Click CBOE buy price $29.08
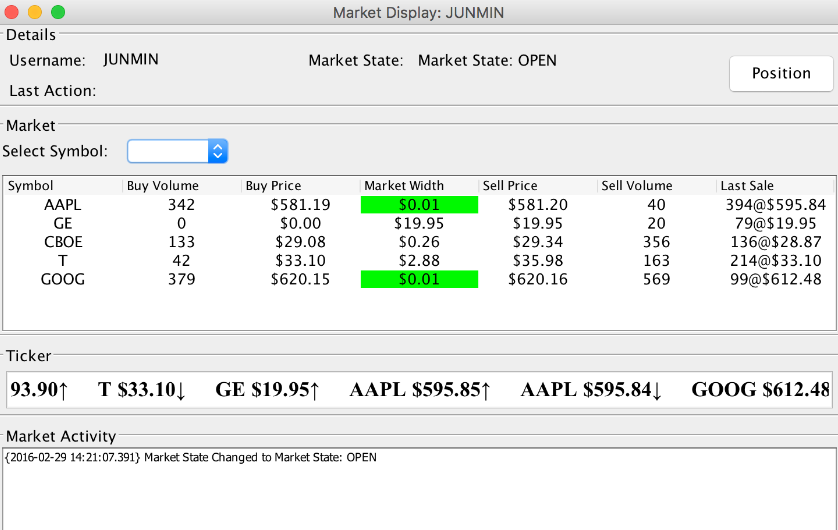The image size is (838, 530). click(x=300, y=242)
